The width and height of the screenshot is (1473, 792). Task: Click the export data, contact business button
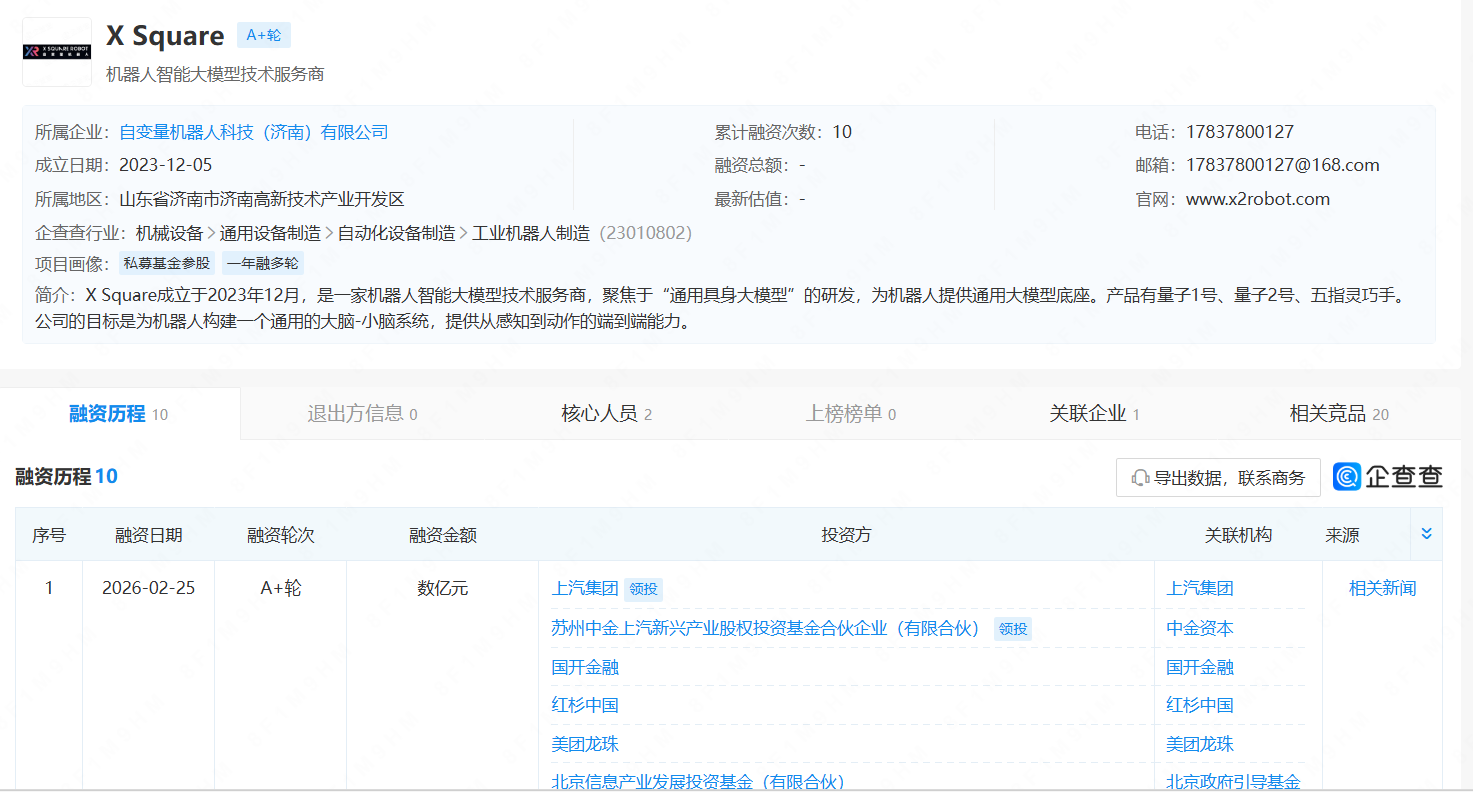(1218, 478)
